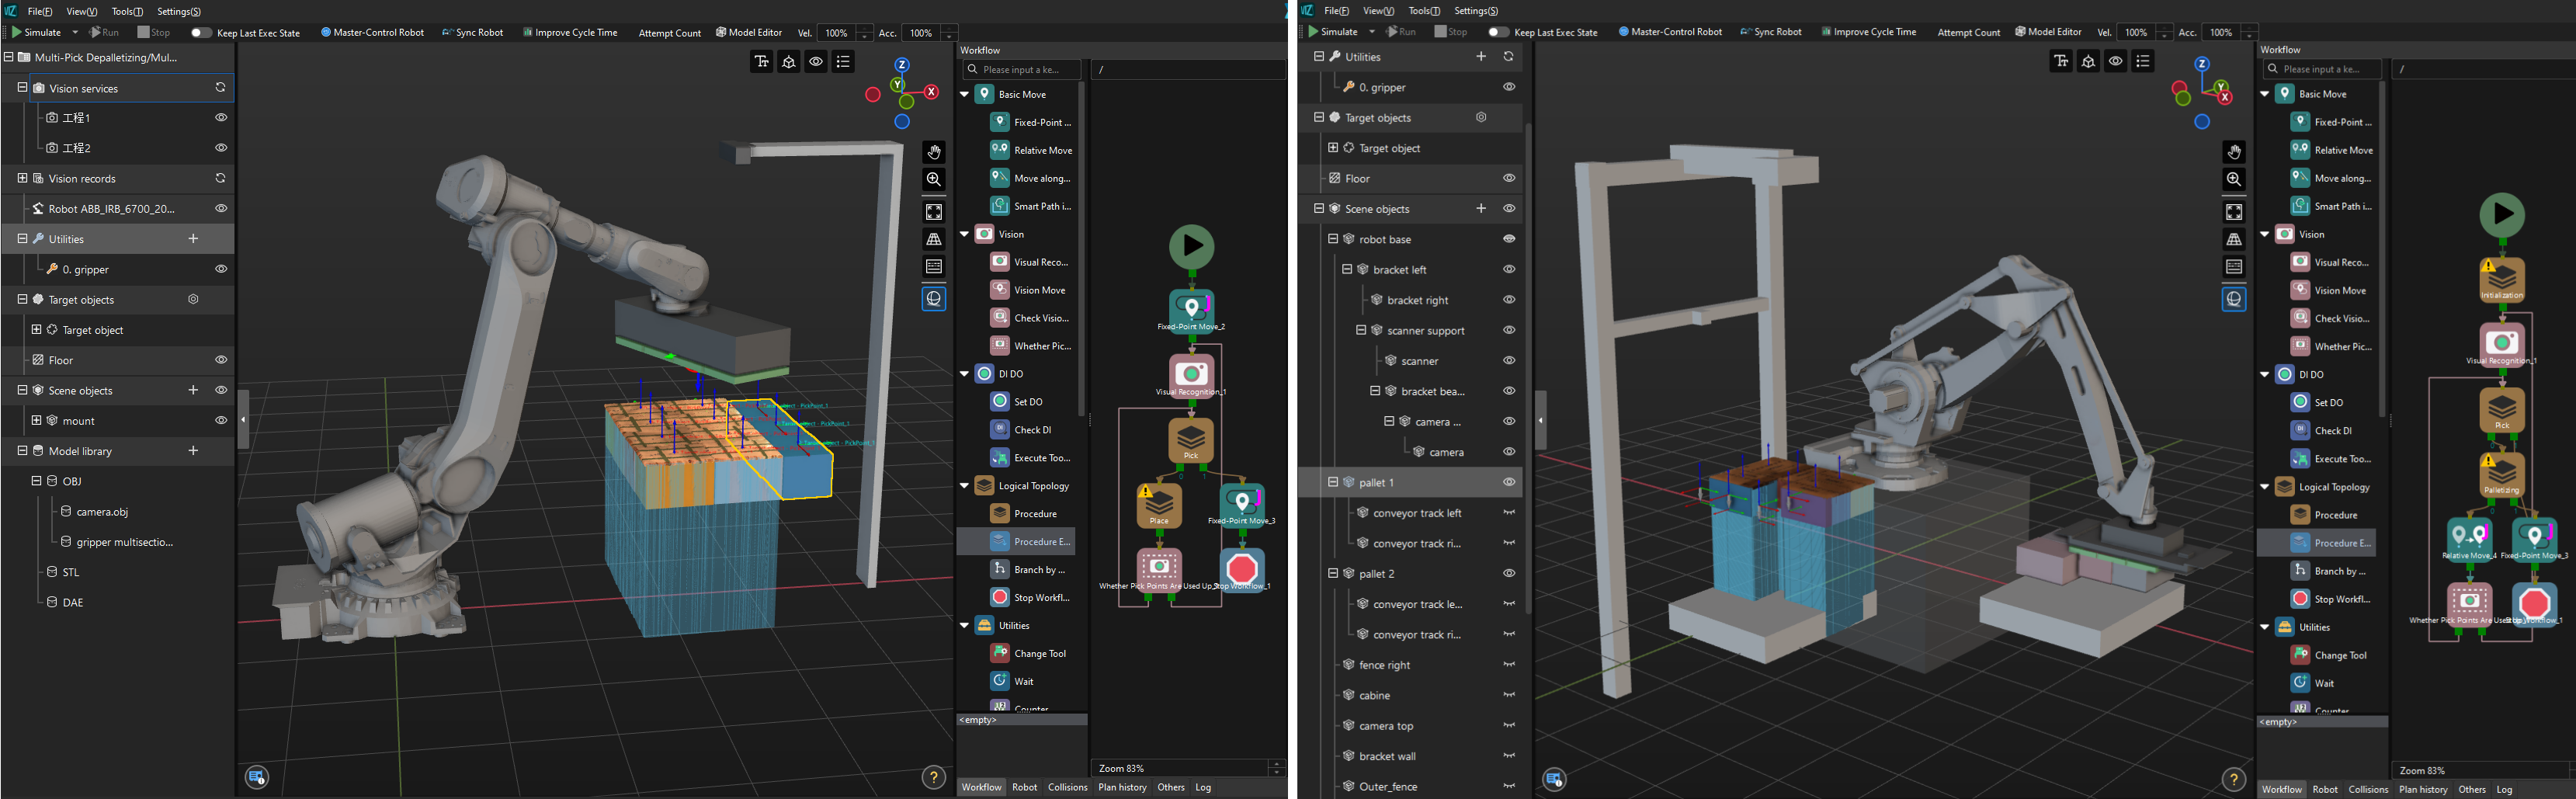The width and height of the screenshot is (2576, 799).
Task: Select the Palletizing node in the workflow graph
Action: [x=2501, y=475]
